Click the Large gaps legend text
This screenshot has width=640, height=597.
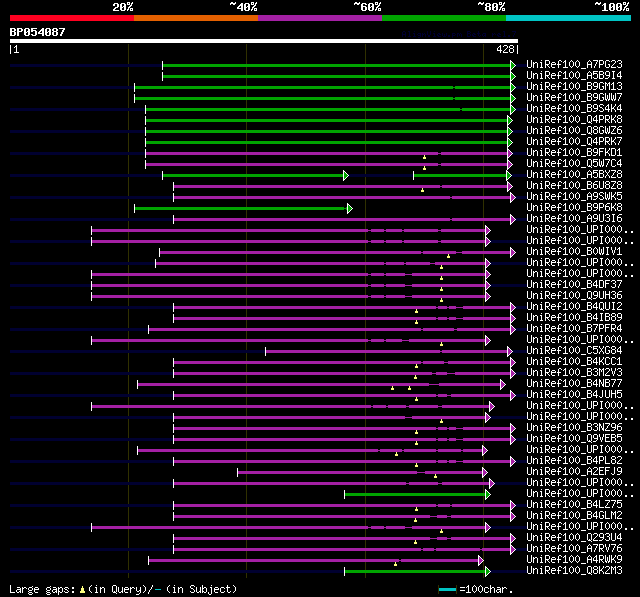click(123, 590)
